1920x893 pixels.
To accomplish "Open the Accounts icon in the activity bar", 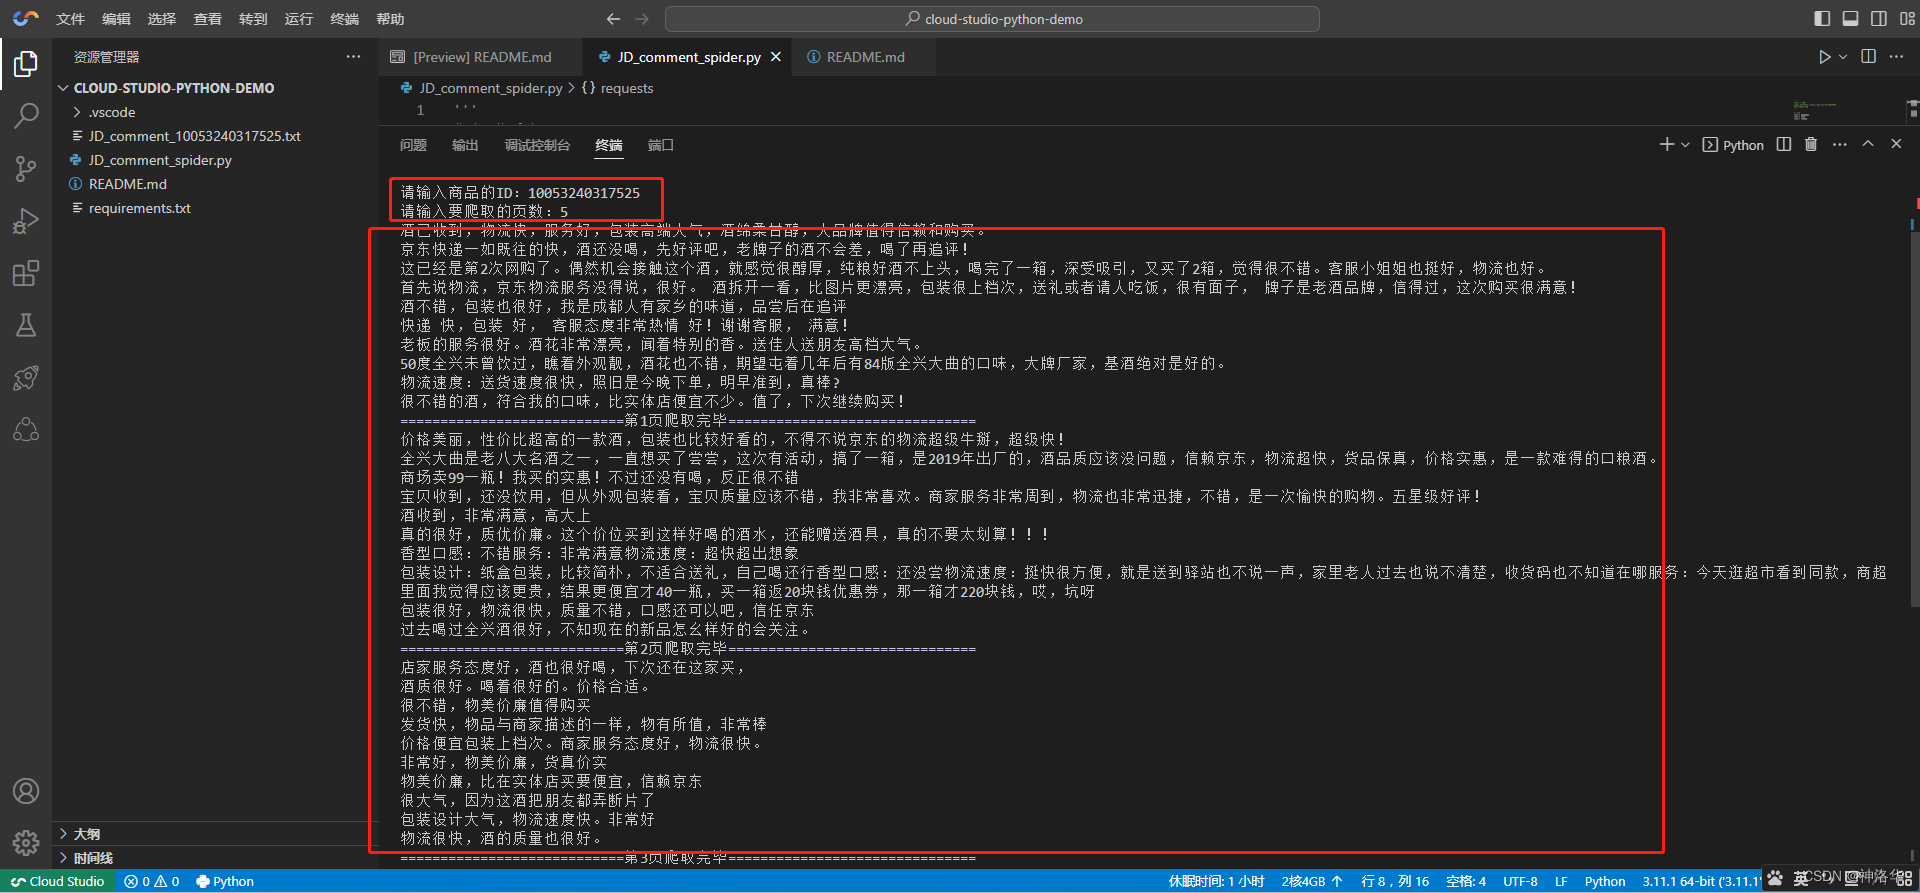I will 26,791.
